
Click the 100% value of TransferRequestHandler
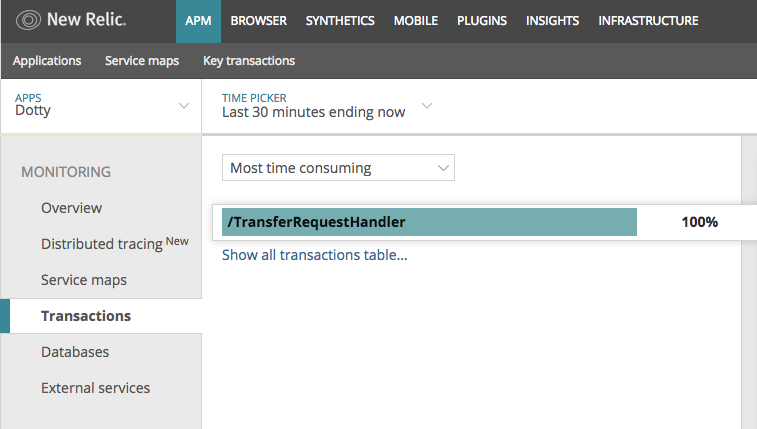tap(700, 222)
